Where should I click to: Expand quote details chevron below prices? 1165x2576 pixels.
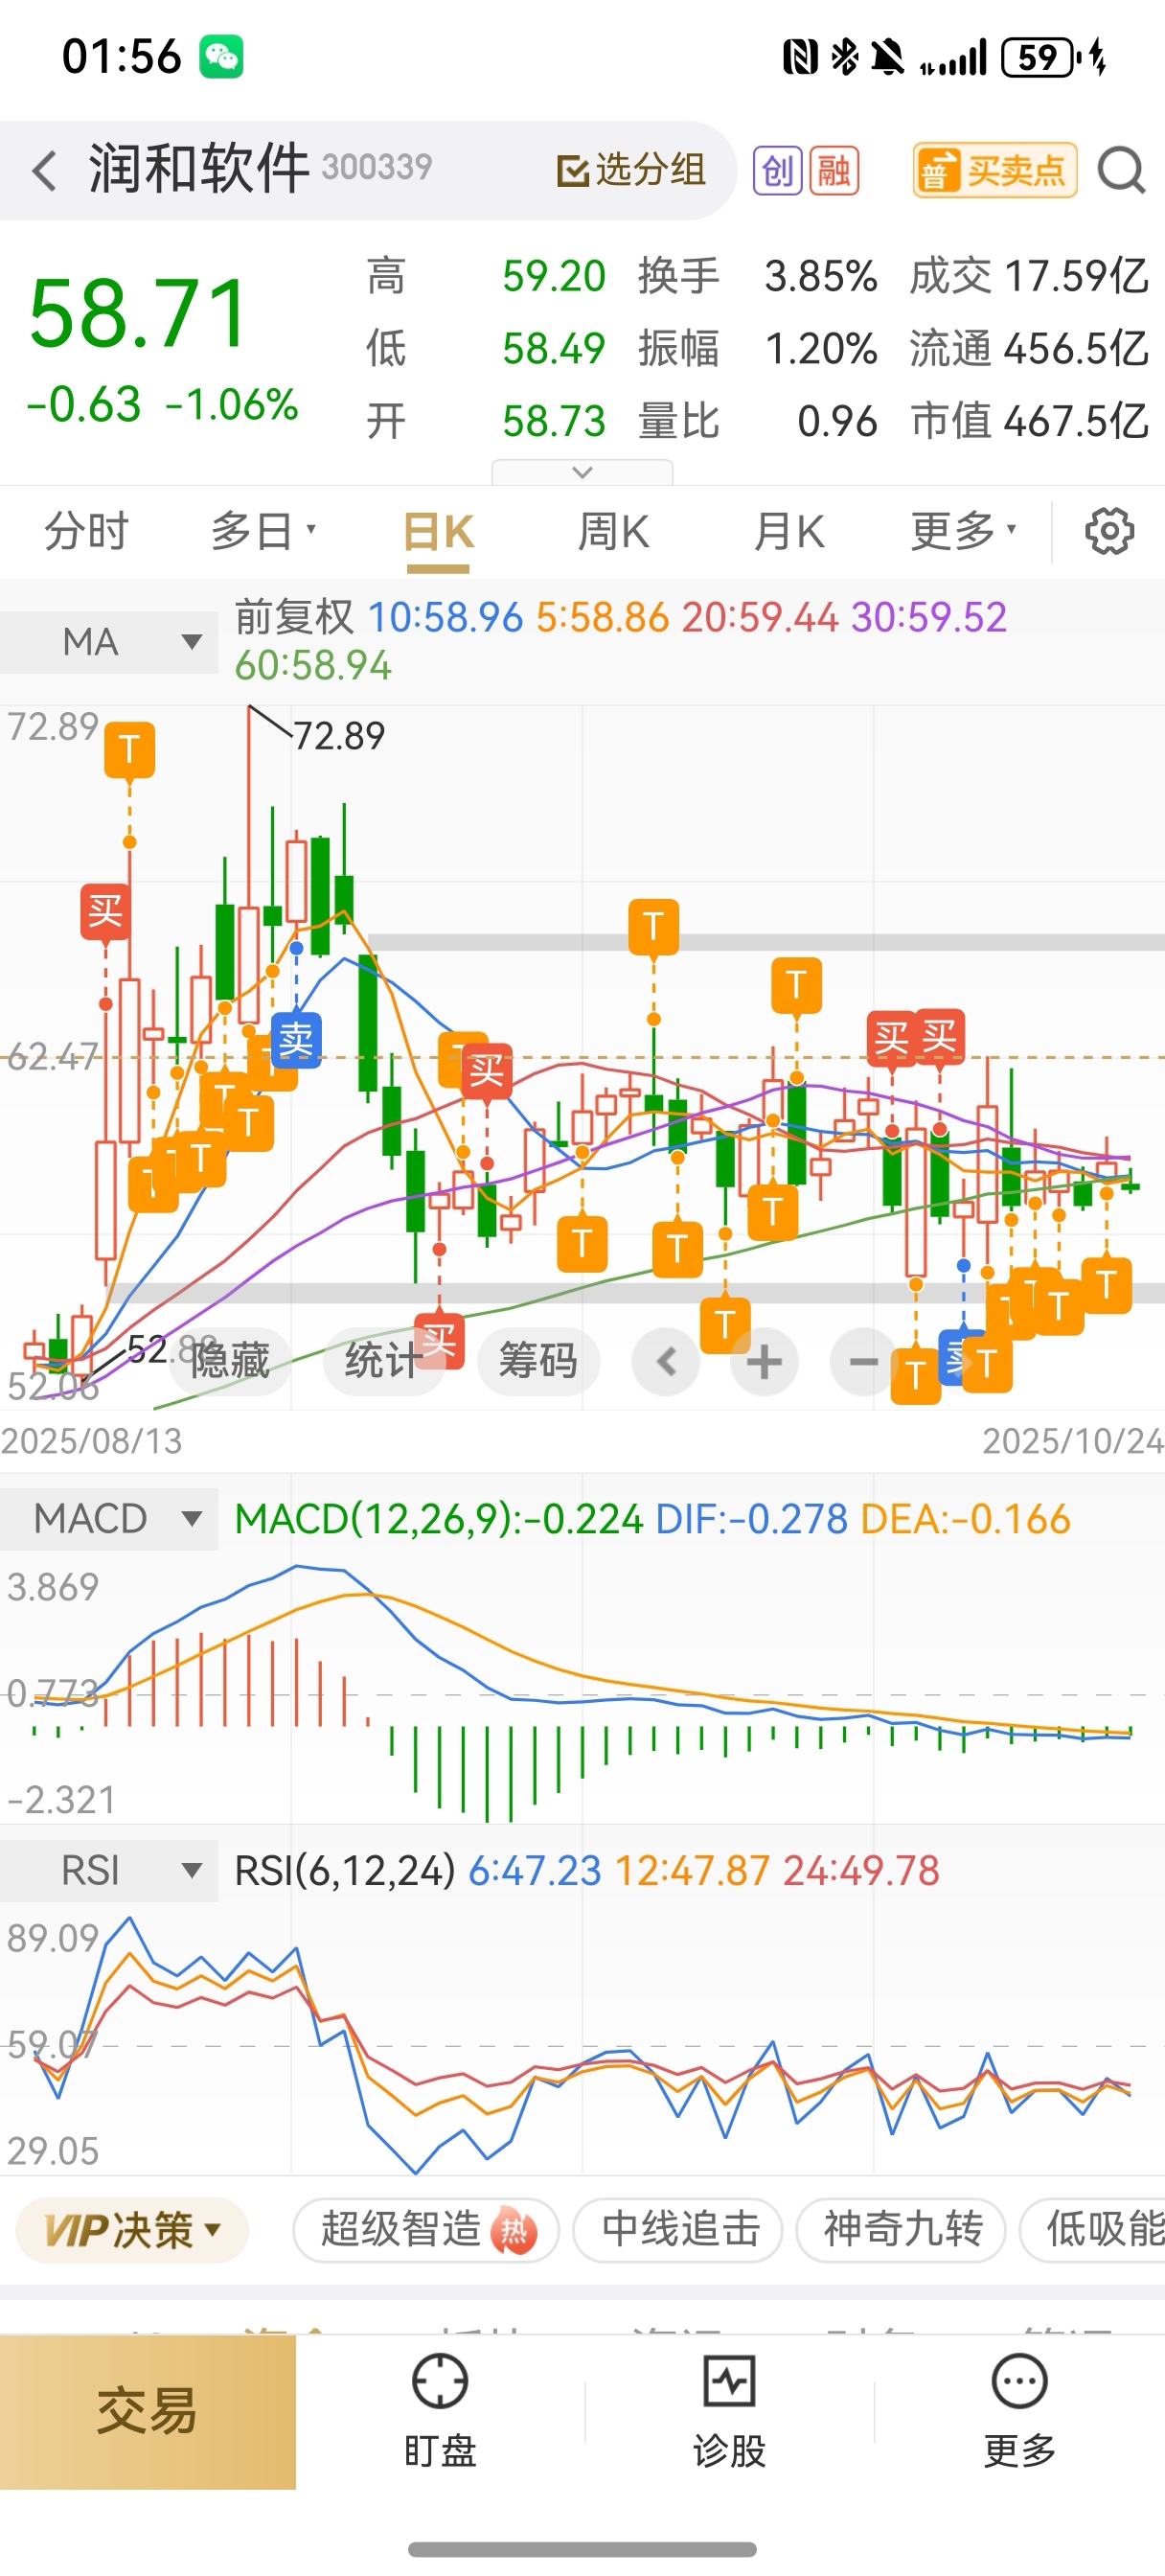tap(582, 472)
